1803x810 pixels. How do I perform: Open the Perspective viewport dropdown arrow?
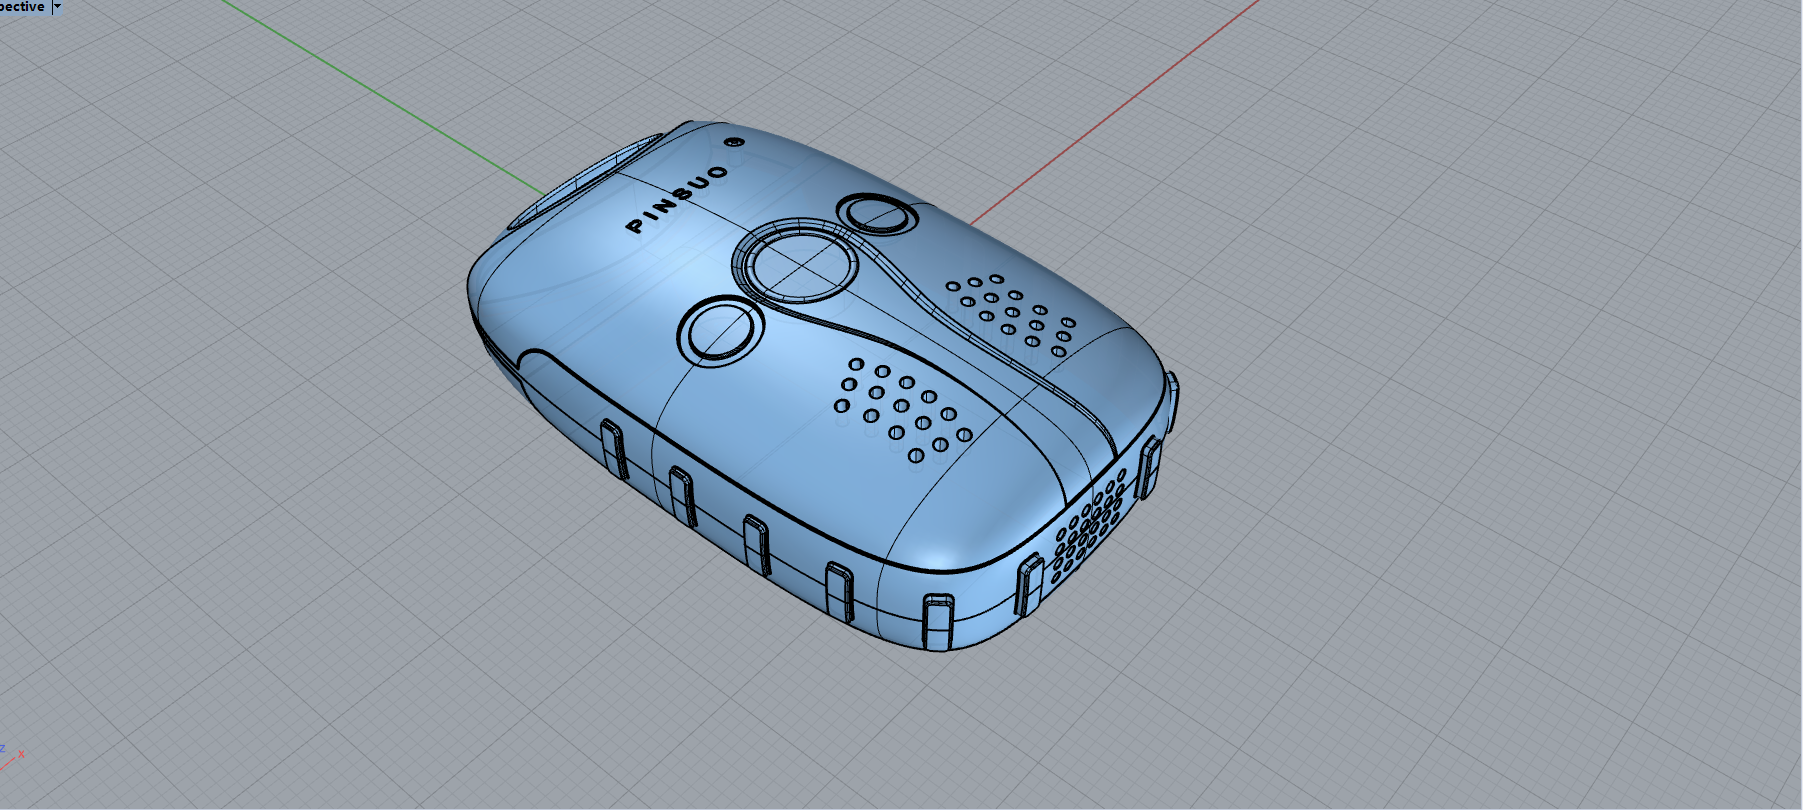pyautogui.click(x=57, y=6)
